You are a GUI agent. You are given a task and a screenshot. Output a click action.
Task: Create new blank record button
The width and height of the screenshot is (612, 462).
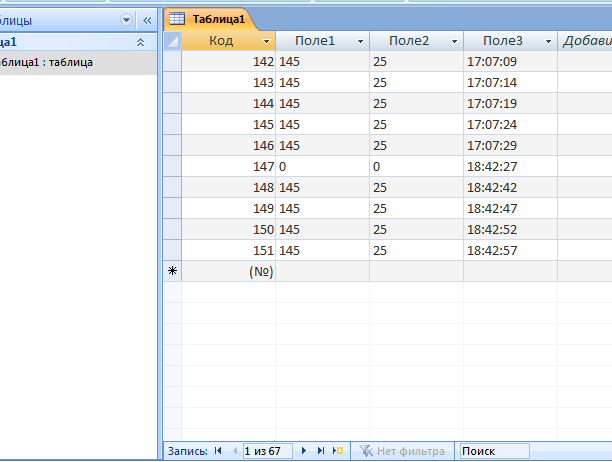[338, 451]
